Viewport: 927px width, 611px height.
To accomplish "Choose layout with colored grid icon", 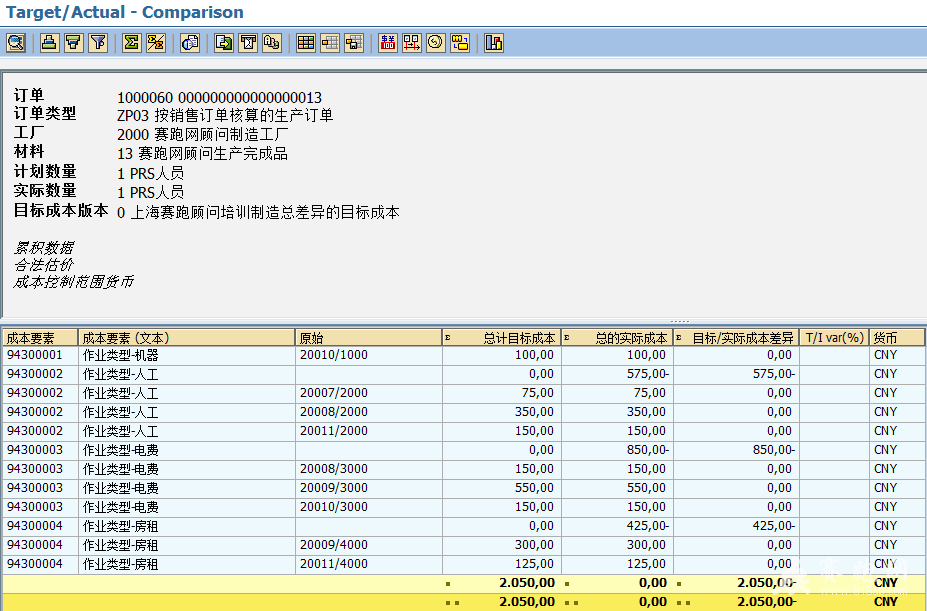I will [306, 43].
